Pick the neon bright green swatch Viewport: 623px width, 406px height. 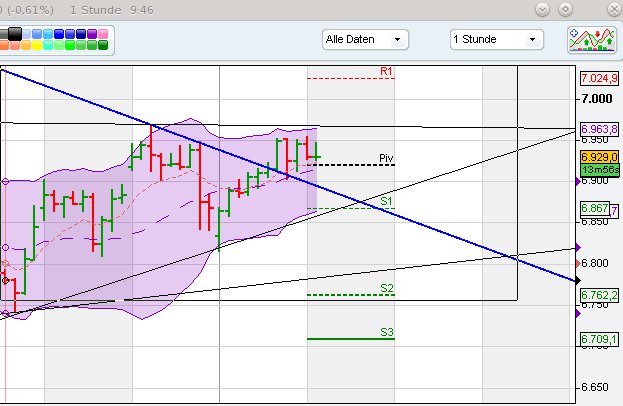[70, 45]
